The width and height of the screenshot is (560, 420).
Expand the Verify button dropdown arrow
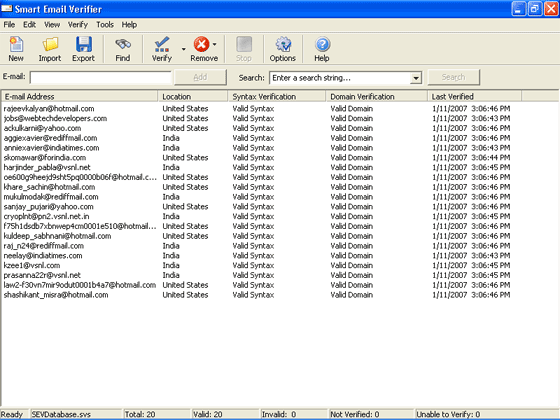coord(184,49)
